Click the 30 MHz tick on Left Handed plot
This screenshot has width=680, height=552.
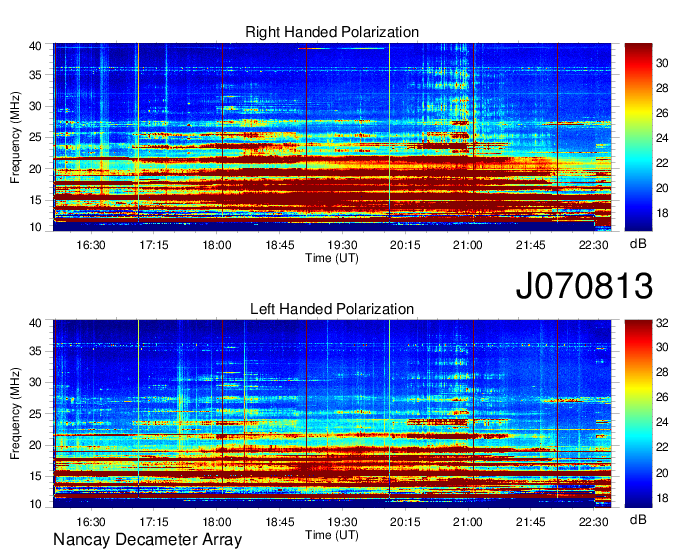click(35, 383)
